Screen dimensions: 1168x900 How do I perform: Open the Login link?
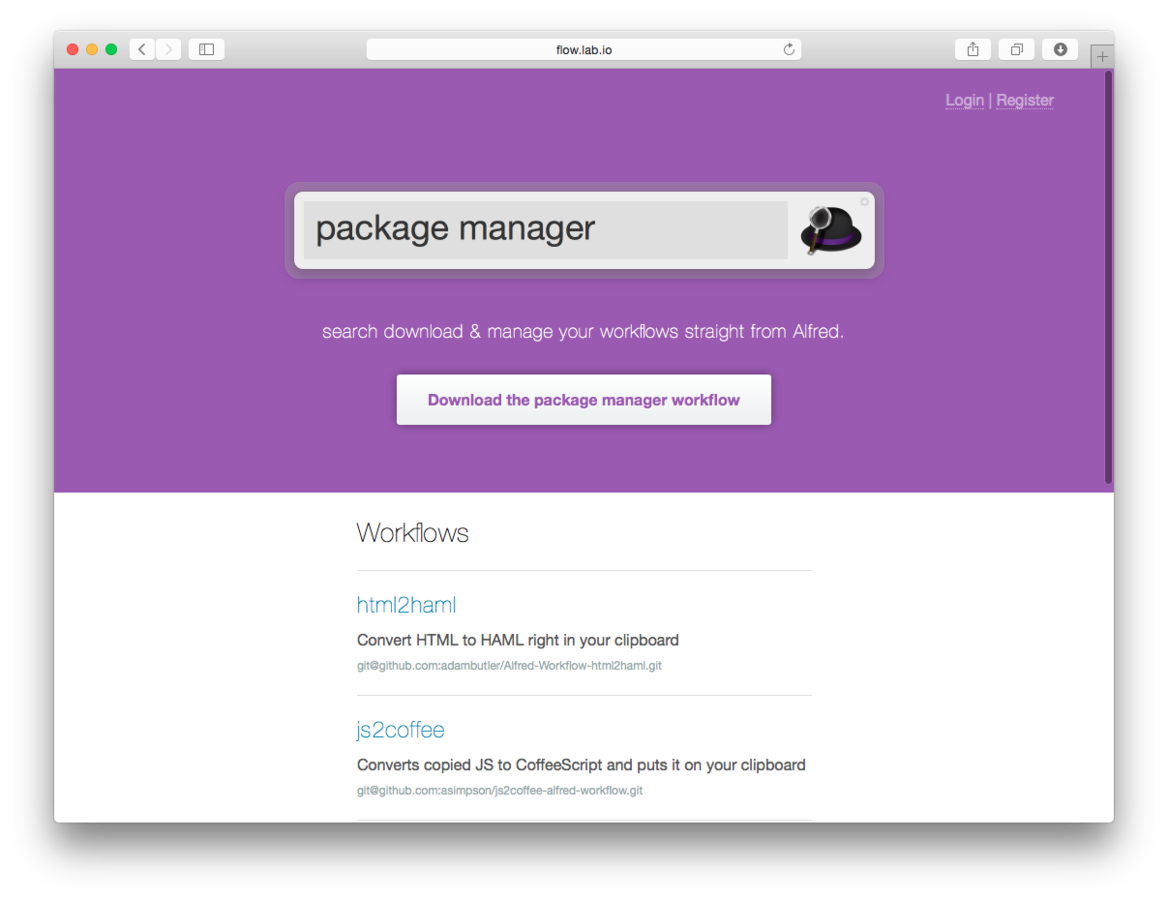965,100
